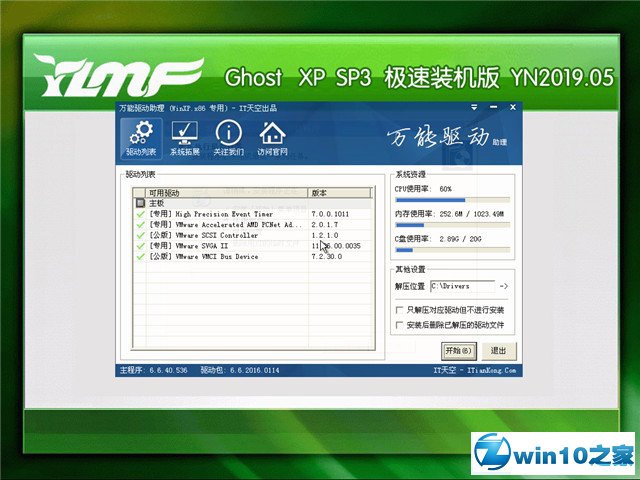
Task: Toggle check for VMware SCSI Controller
Action: pos(140,235)
